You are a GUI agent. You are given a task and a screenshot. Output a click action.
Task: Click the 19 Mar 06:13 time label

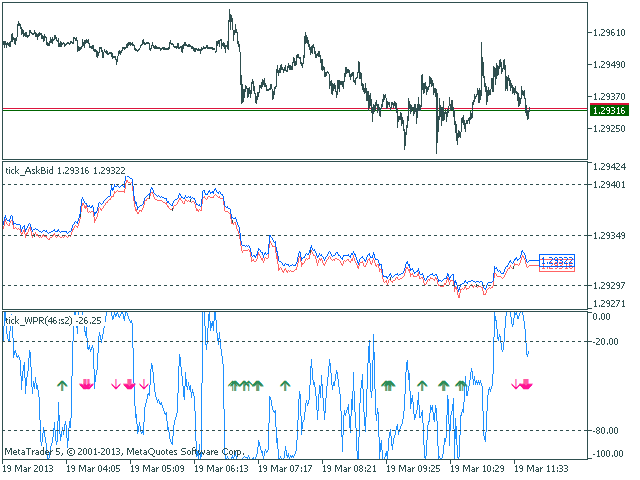coord(221,469)
